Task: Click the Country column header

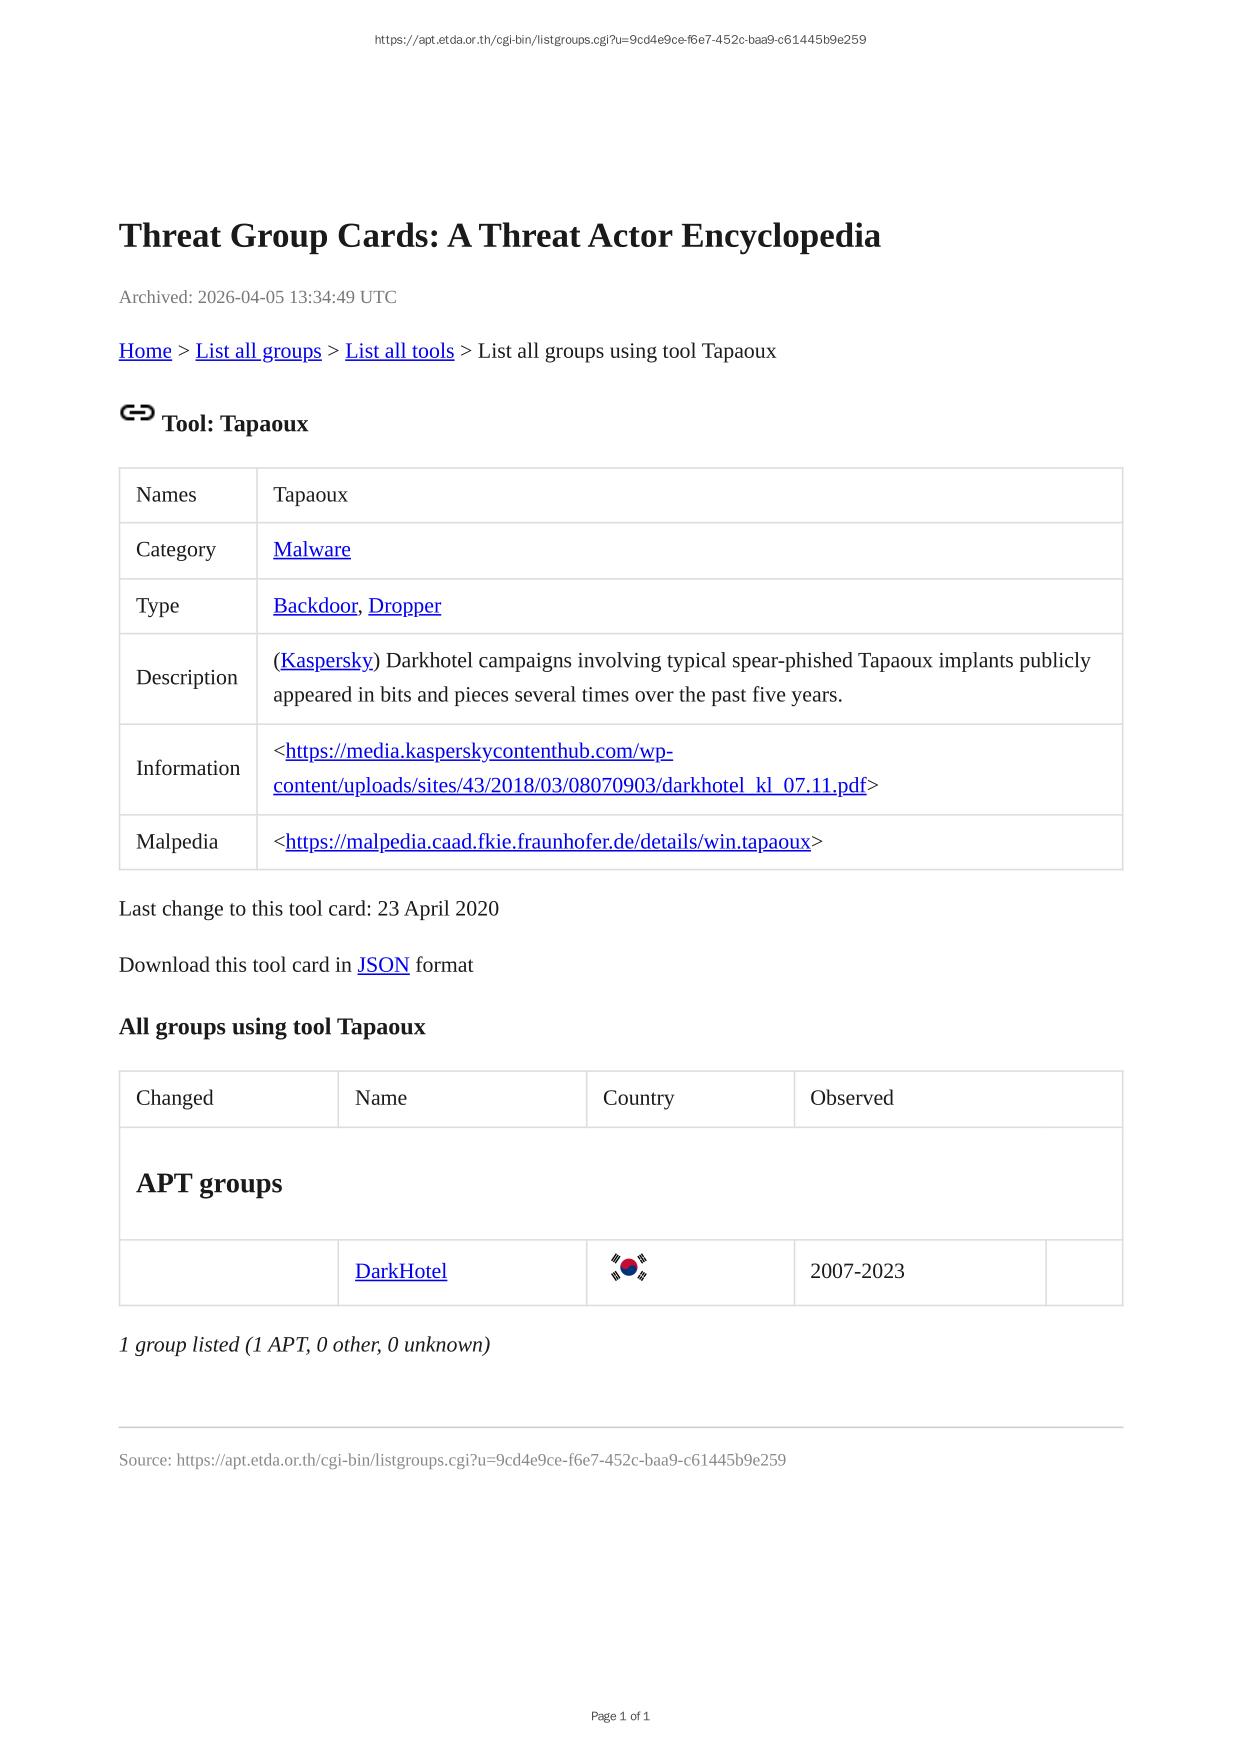Action: (x=638, y=1098)
